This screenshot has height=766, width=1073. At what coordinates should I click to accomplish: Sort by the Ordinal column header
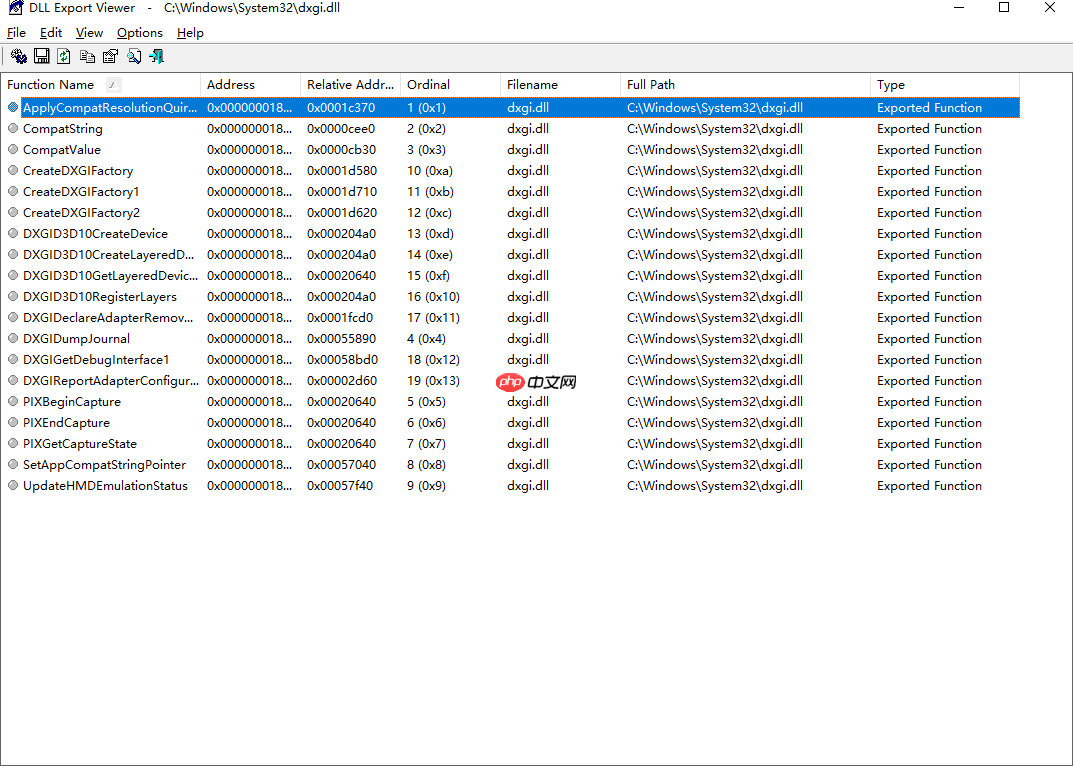coord(450,85)
